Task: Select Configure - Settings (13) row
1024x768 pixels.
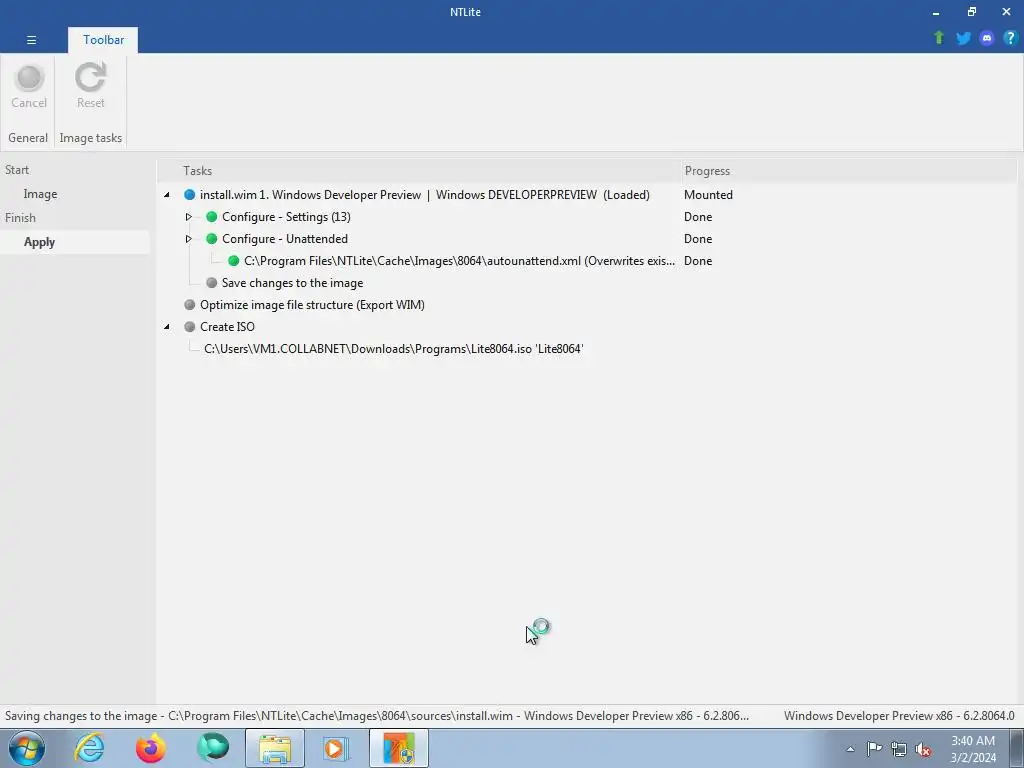Action: click(x=286, y=217)
